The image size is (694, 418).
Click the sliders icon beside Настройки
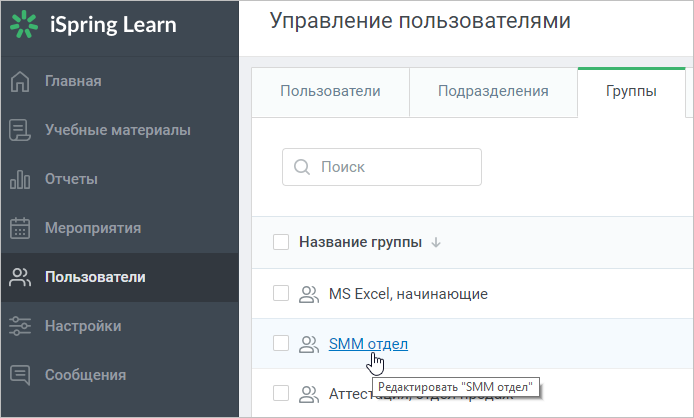click(20, 326)
